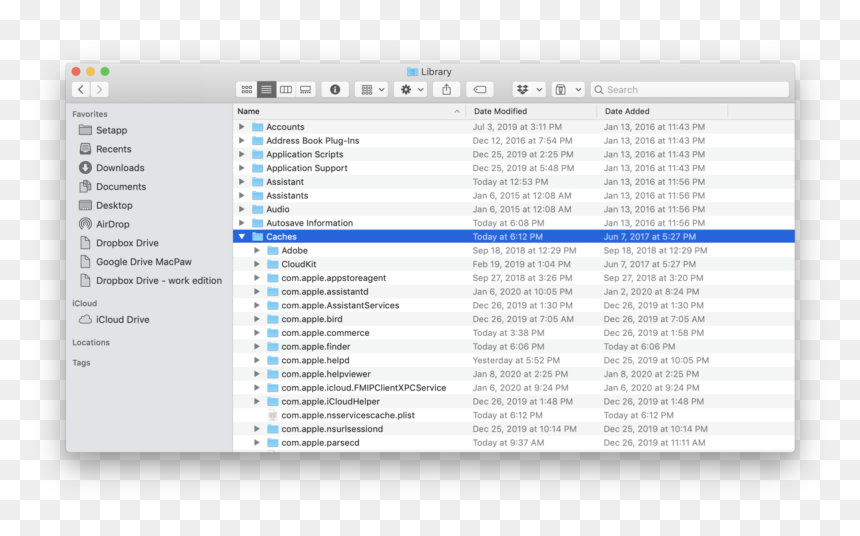Open Setapp in the sidebar
The width and height of the screenshot is (860, 536).
[x=111, y=130]
